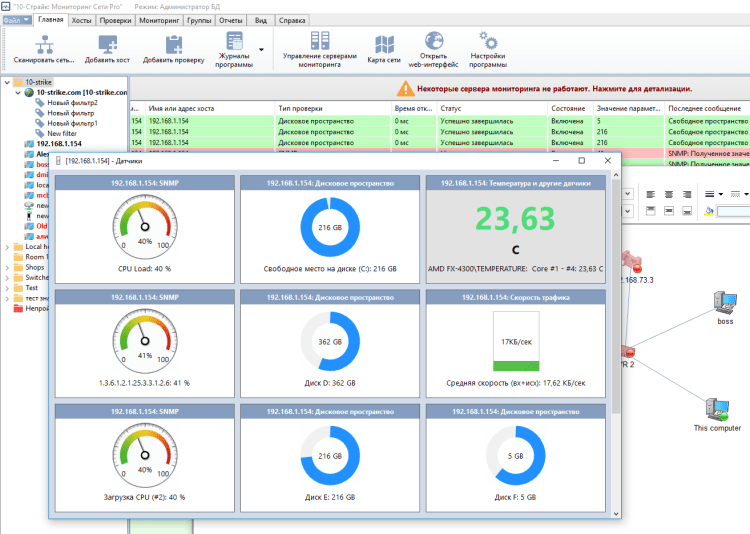Click Открыть web-интерфейс globe icon
Screen dimensions: 750x534
pyautogui.click(x=434, y=41)
